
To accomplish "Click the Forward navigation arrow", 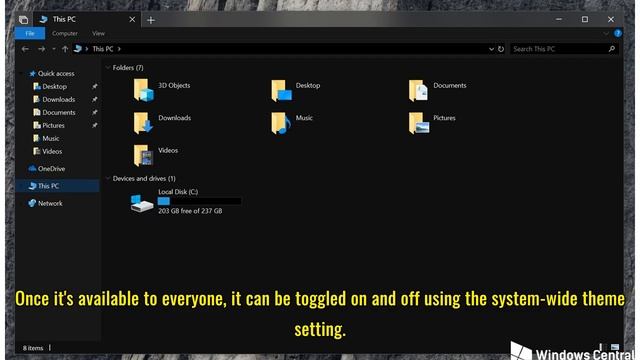I will [42, 49].
